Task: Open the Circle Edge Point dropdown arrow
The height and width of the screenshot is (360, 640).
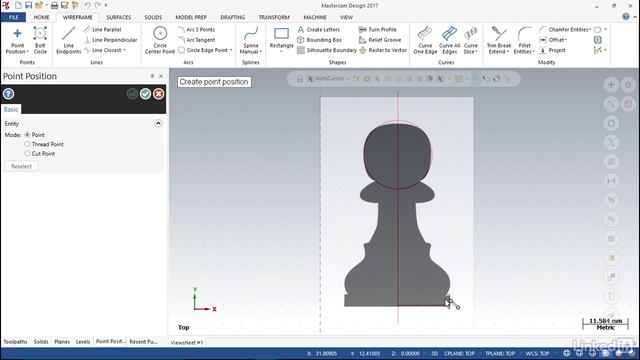Action: pyautogui.click(x=231, y=50)
